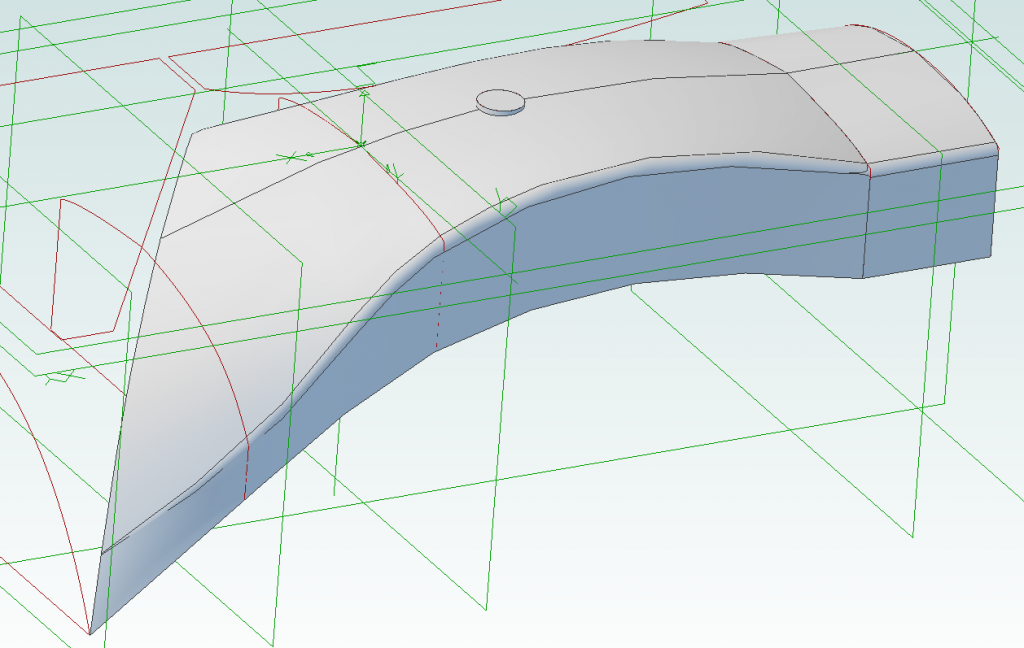
Task: Select the green vertical dimension arrow on top
Action: 363,118
